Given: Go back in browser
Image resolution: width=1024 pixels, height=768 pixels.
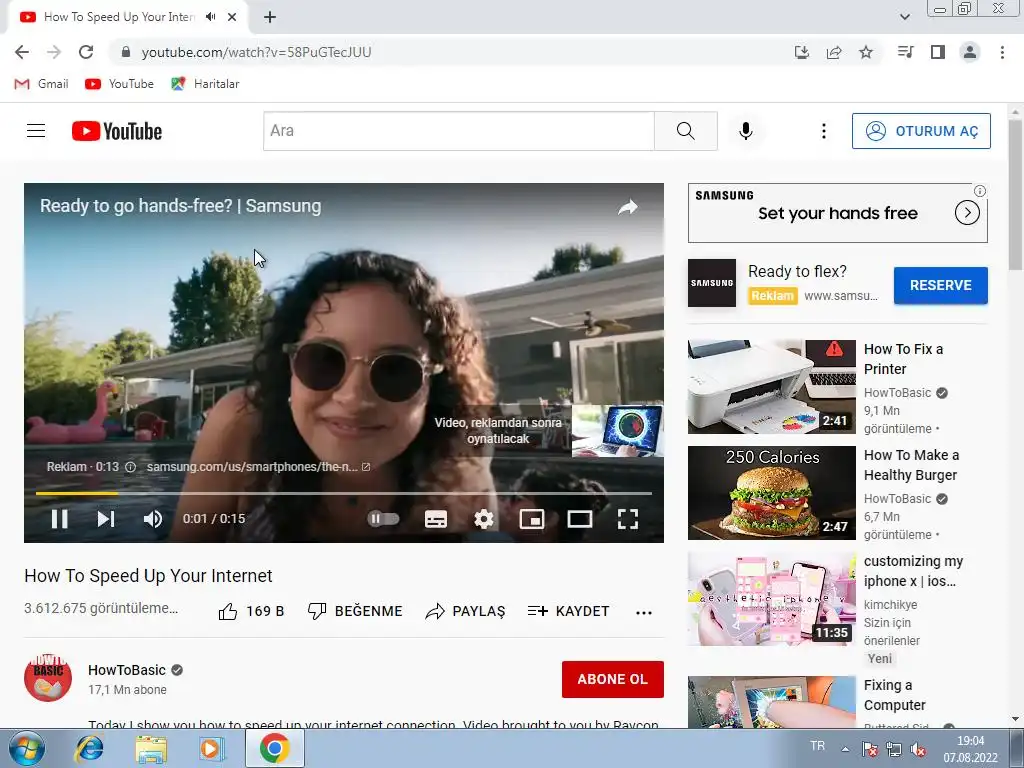Looking at the screenshot, I should (x=22, y=52).
